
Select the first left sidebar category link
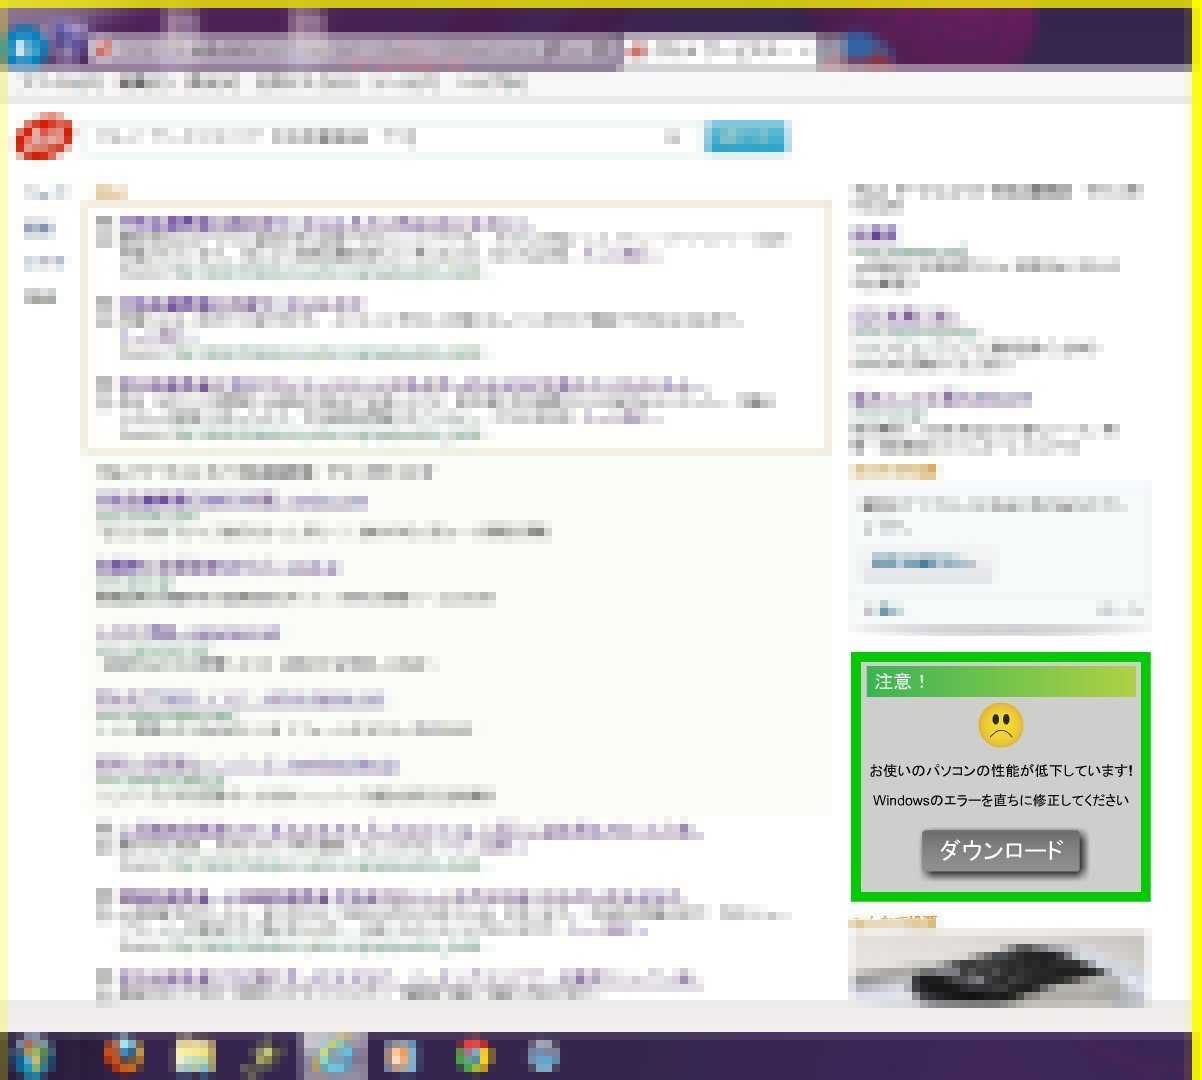[x=45, y=192]
